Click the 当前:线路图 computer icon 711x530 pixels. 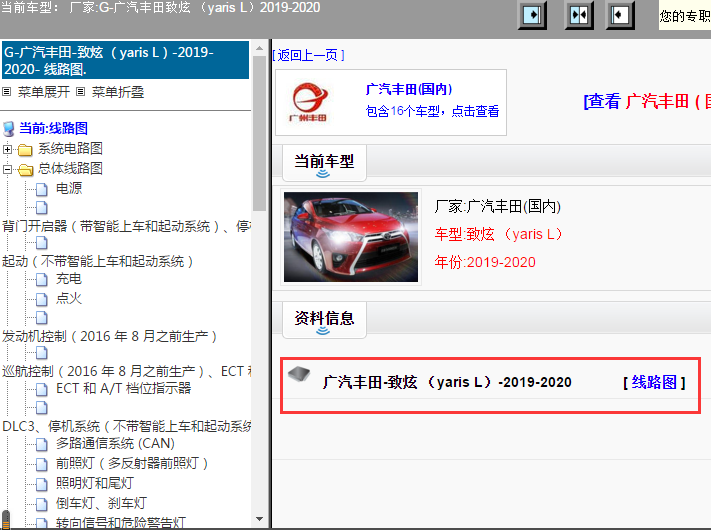point(8,129)
